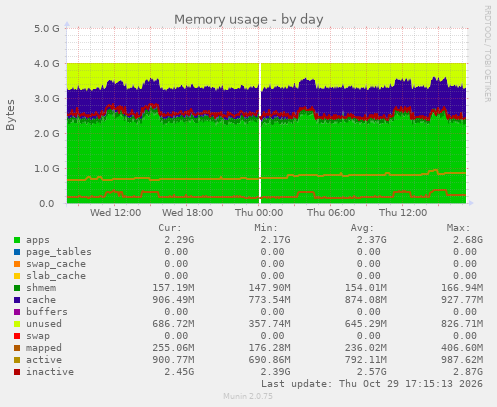The height and width of the screenshot is (407, 497).
Task: Click the 'Bytes' vertical axis label
Action: click(x=10, y=115)
